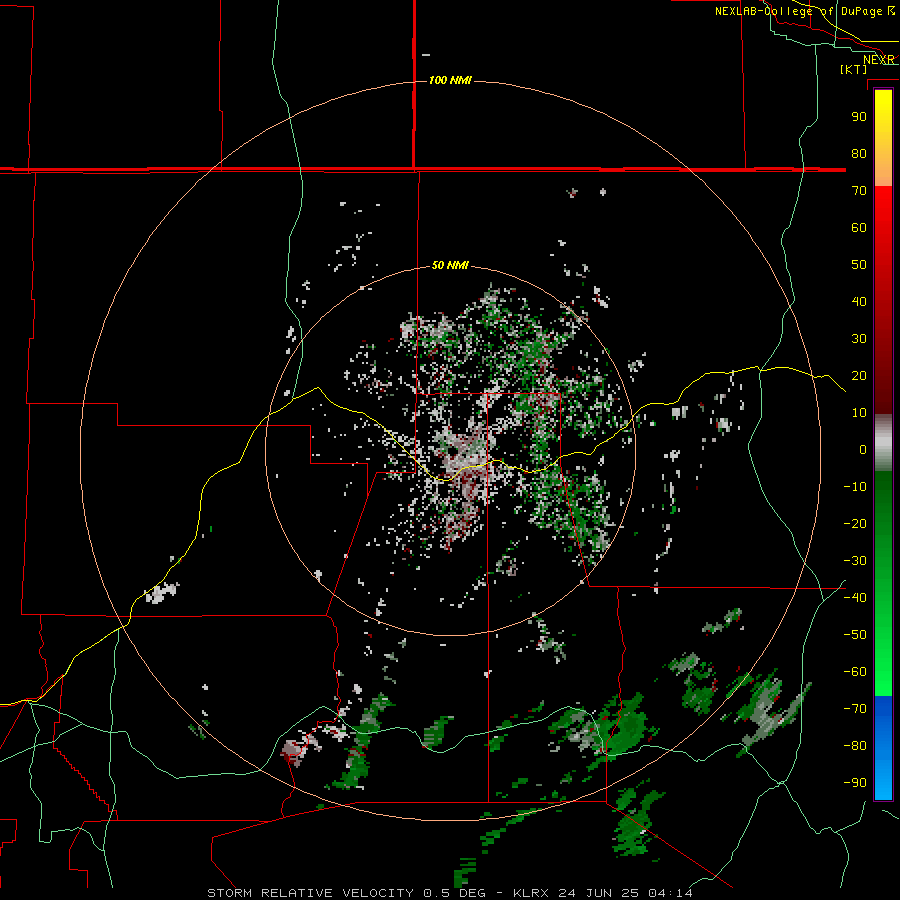This screenshot has height=900, width=900.
Task: Click the -30 value on velocity scale
Action: click(855, 561)
